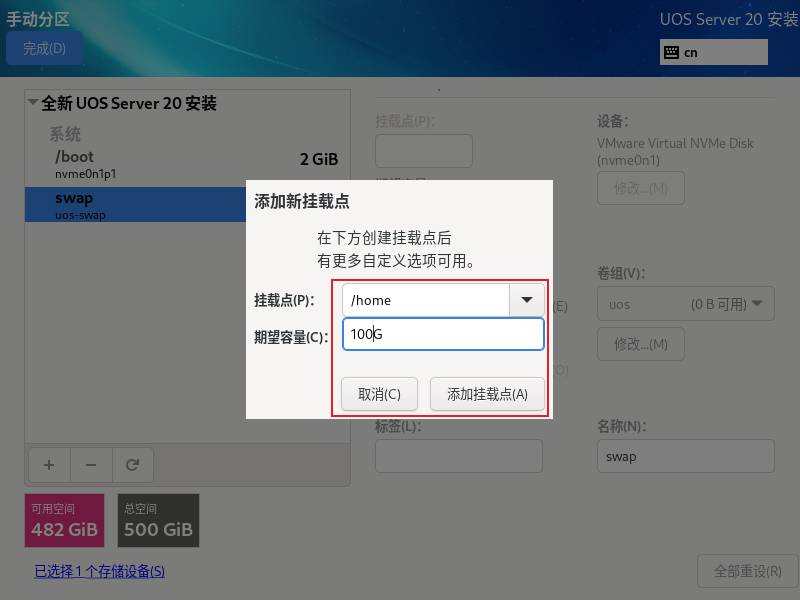This screenshot has width=800, height=600.
Task: Select the /boot nvme0n1p1 partition row
Action: coord(187,164)
